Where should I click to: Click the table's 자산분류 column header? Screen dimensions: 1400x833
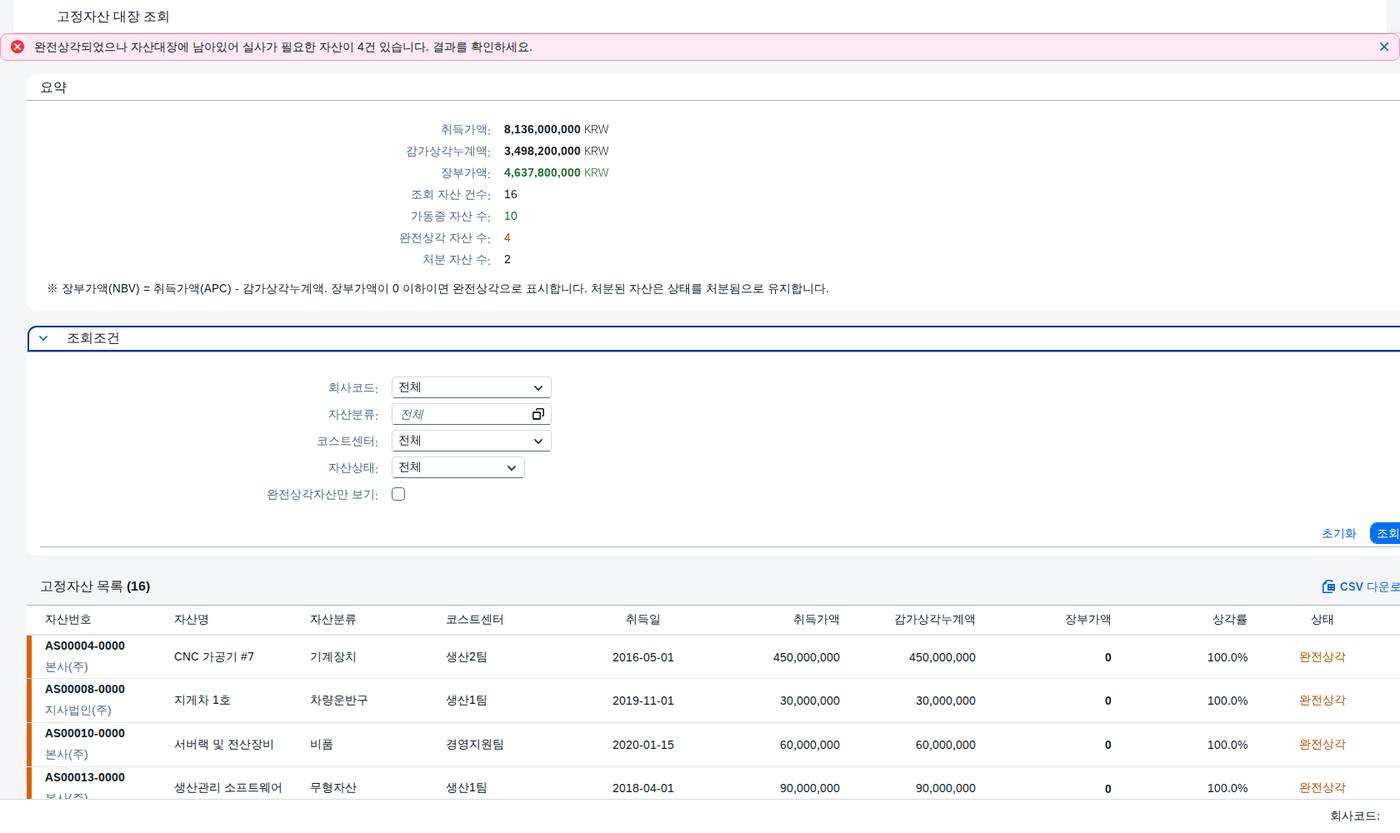333,620
